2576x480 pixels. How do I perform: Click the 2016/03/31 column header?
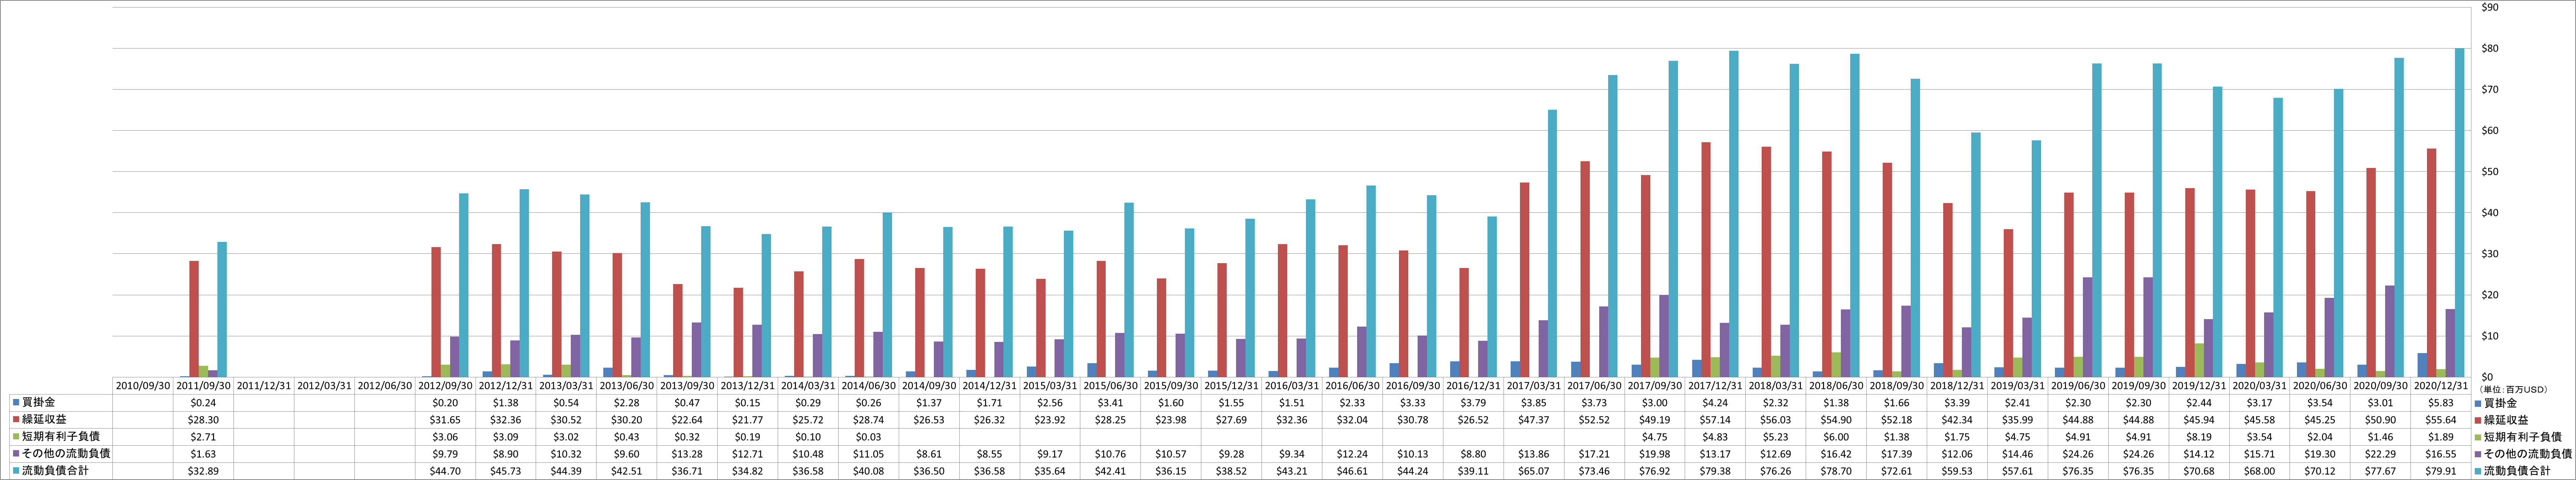point(1292,386)
